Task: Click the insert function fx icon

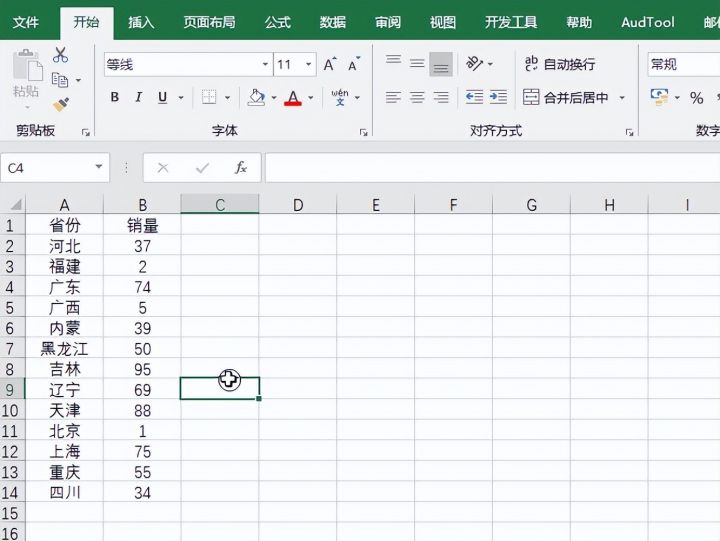Action: click(241, 168)
